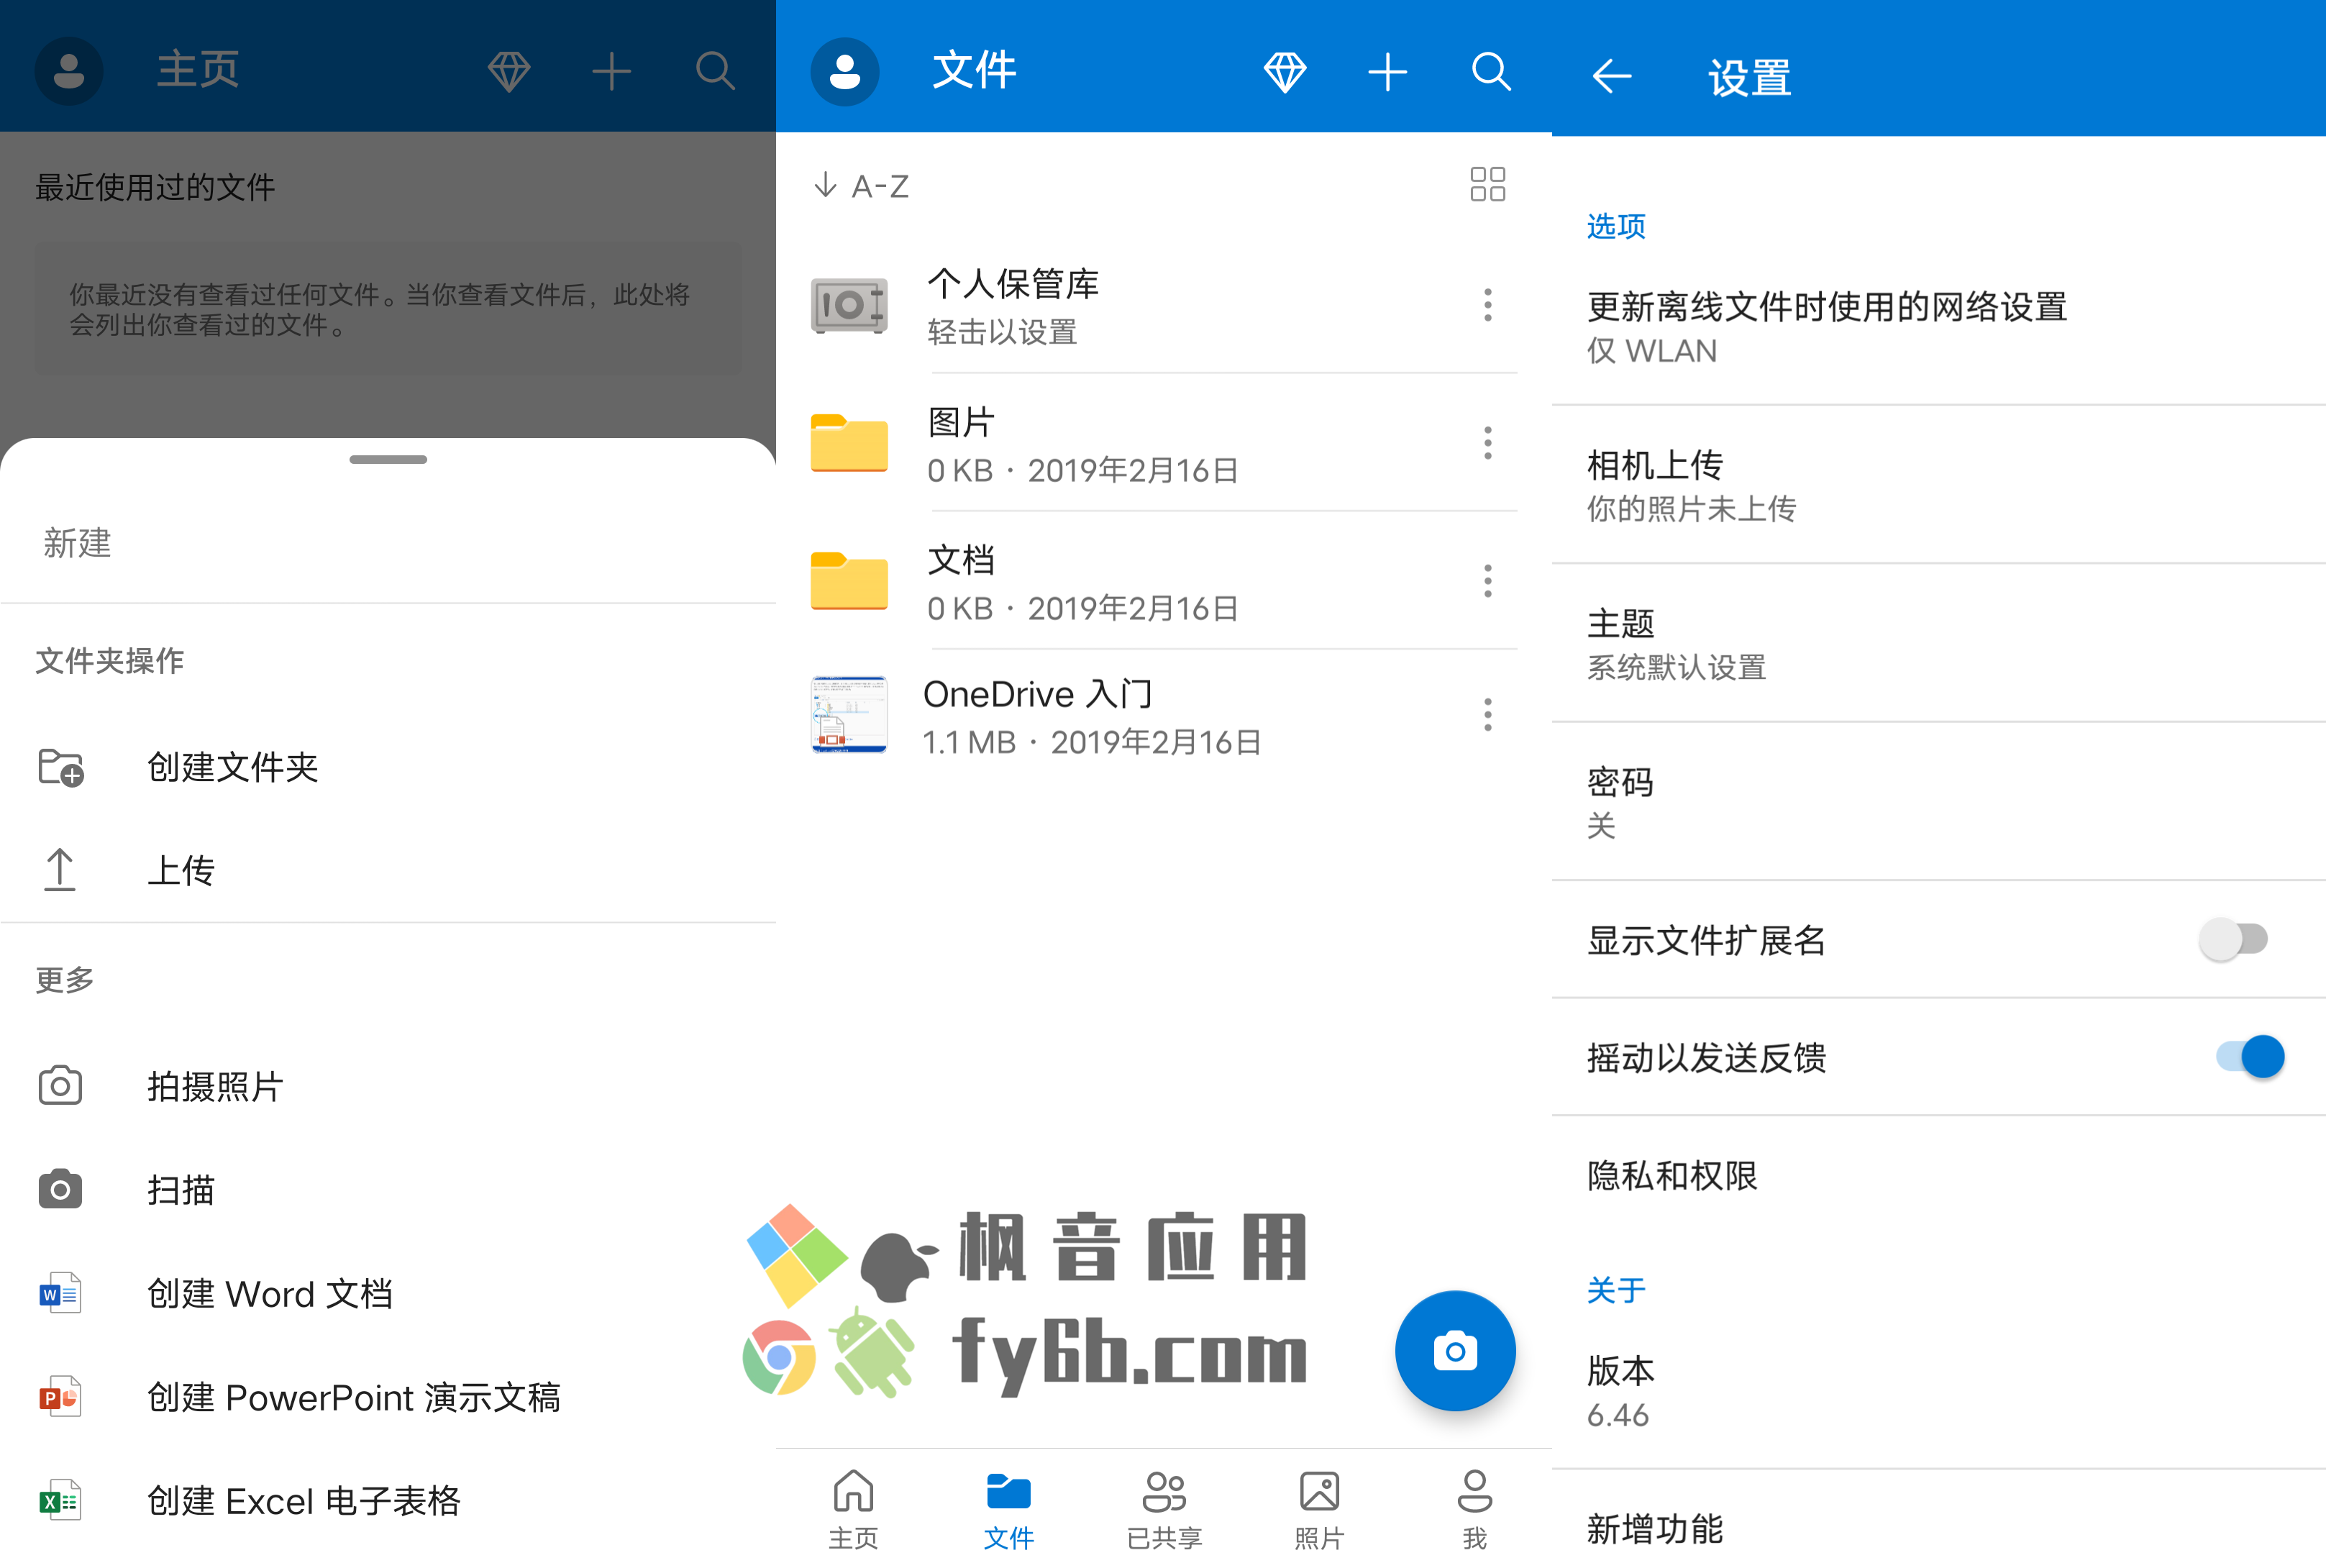Choose 创建 Word 文档 icon
The height and width of the screenshot is (1568, 2326).
[60, 1293]
